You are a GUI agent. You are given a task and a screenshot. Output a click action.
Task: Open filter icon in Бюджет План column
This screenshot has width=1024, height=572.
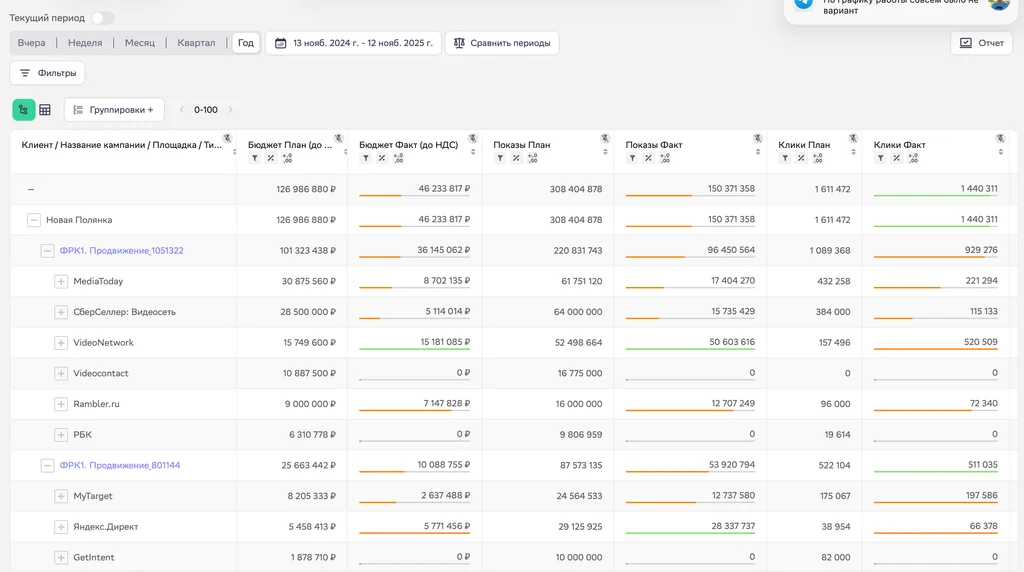[x=255, y=159]
